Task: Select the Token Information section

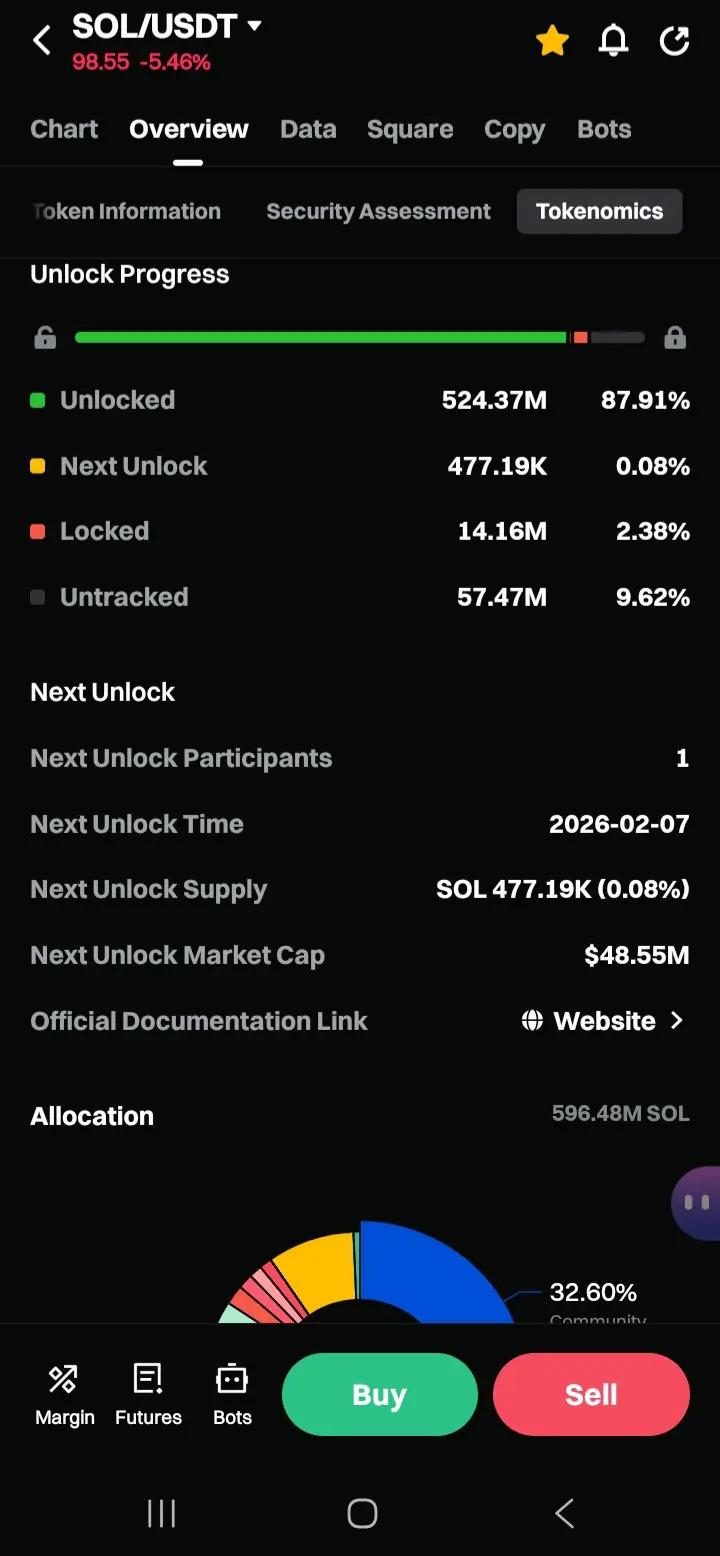Action: click(127, 211)
